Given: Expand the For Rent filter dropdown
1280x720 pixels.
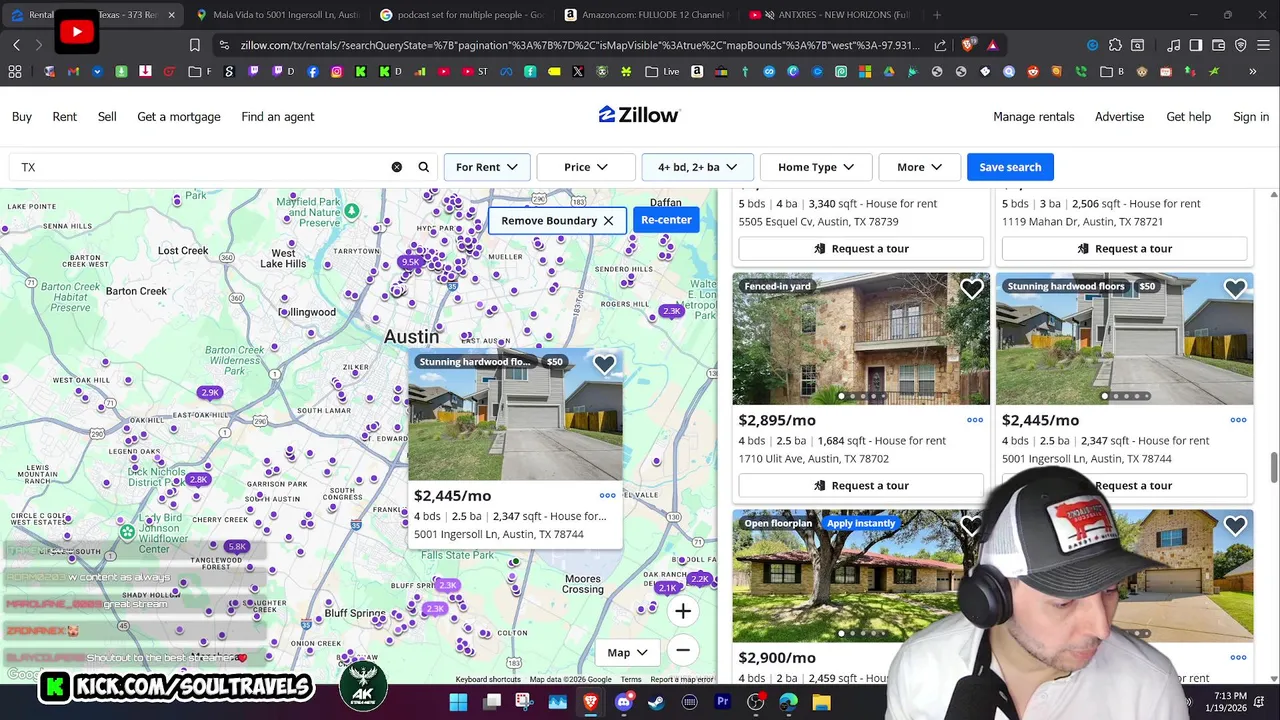Looking at the screenshot, I should pyautogui.click(x=486, y=167).
